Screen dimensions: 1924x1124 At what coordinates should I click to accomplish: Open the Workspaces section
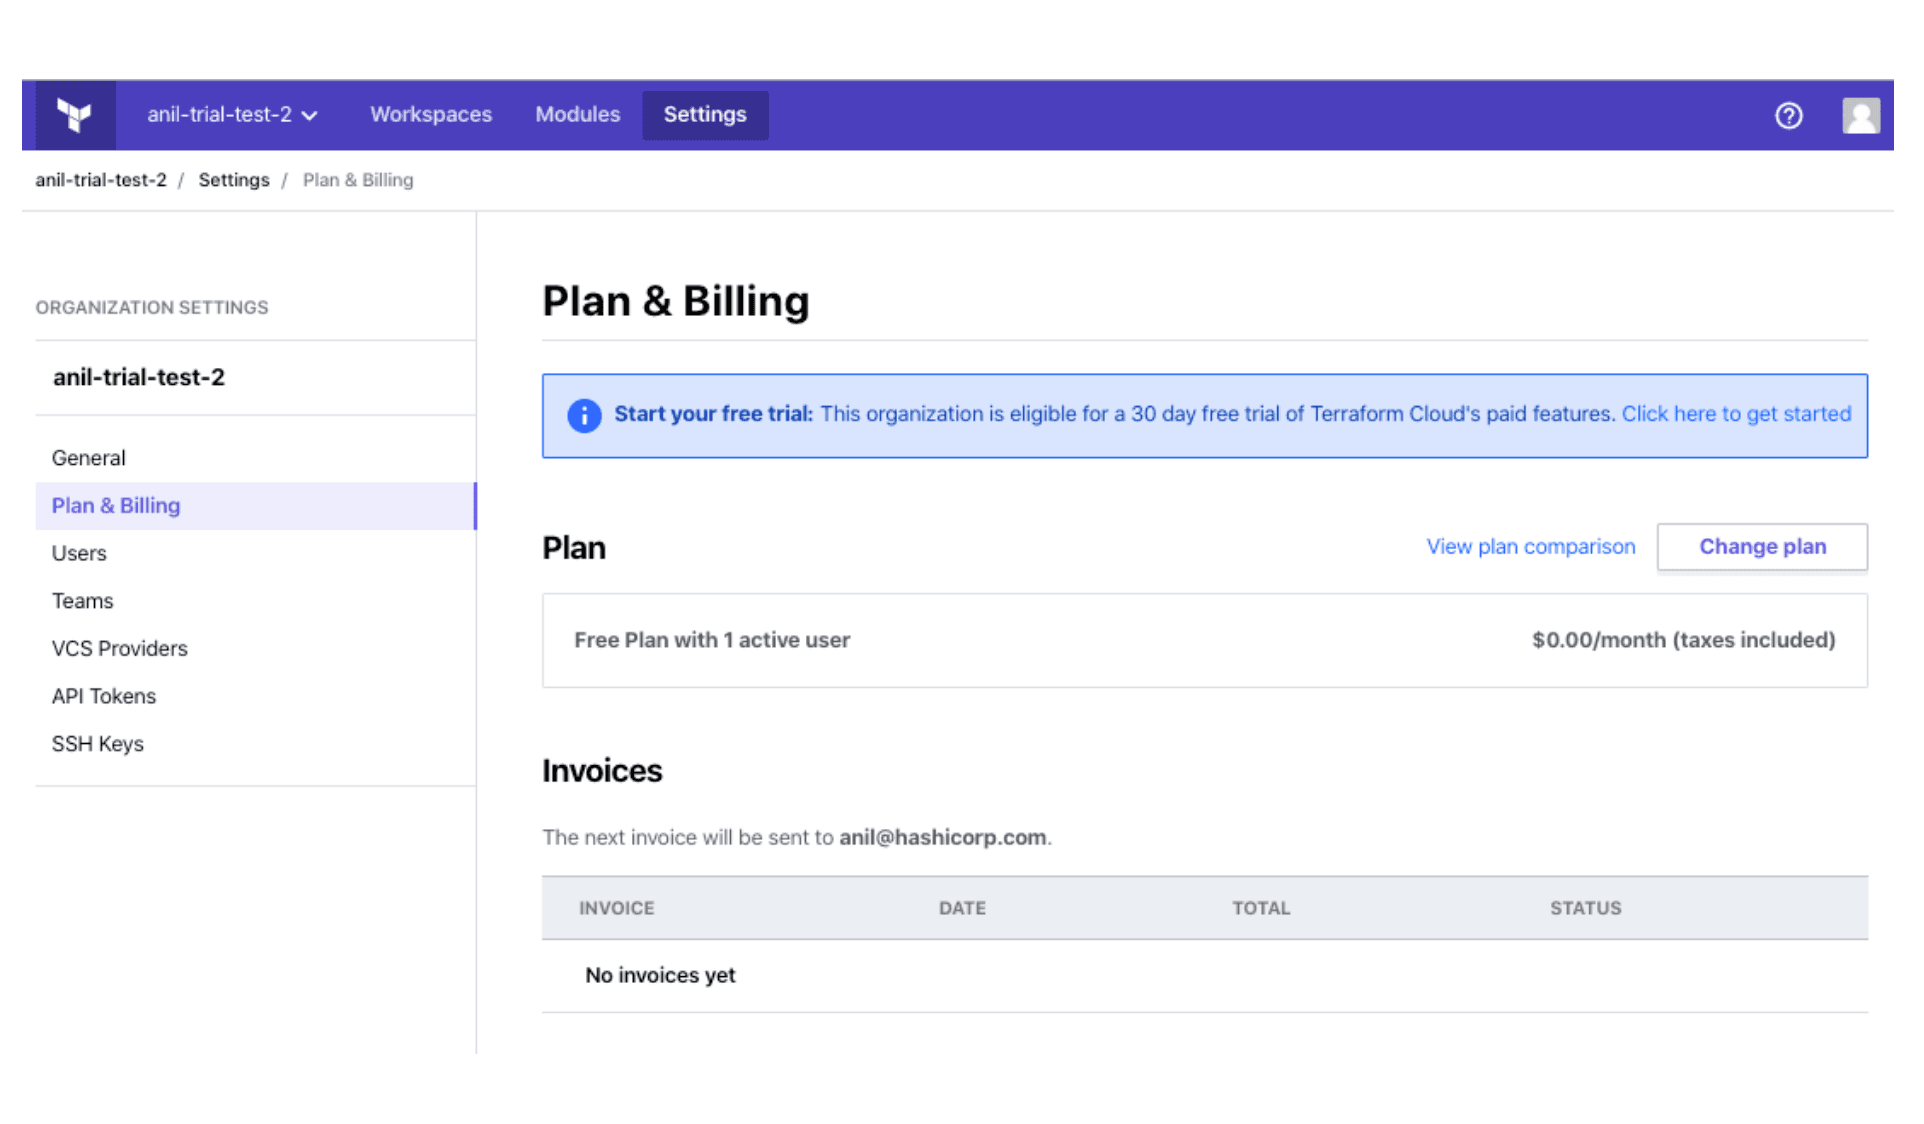(x=430, y=114)
